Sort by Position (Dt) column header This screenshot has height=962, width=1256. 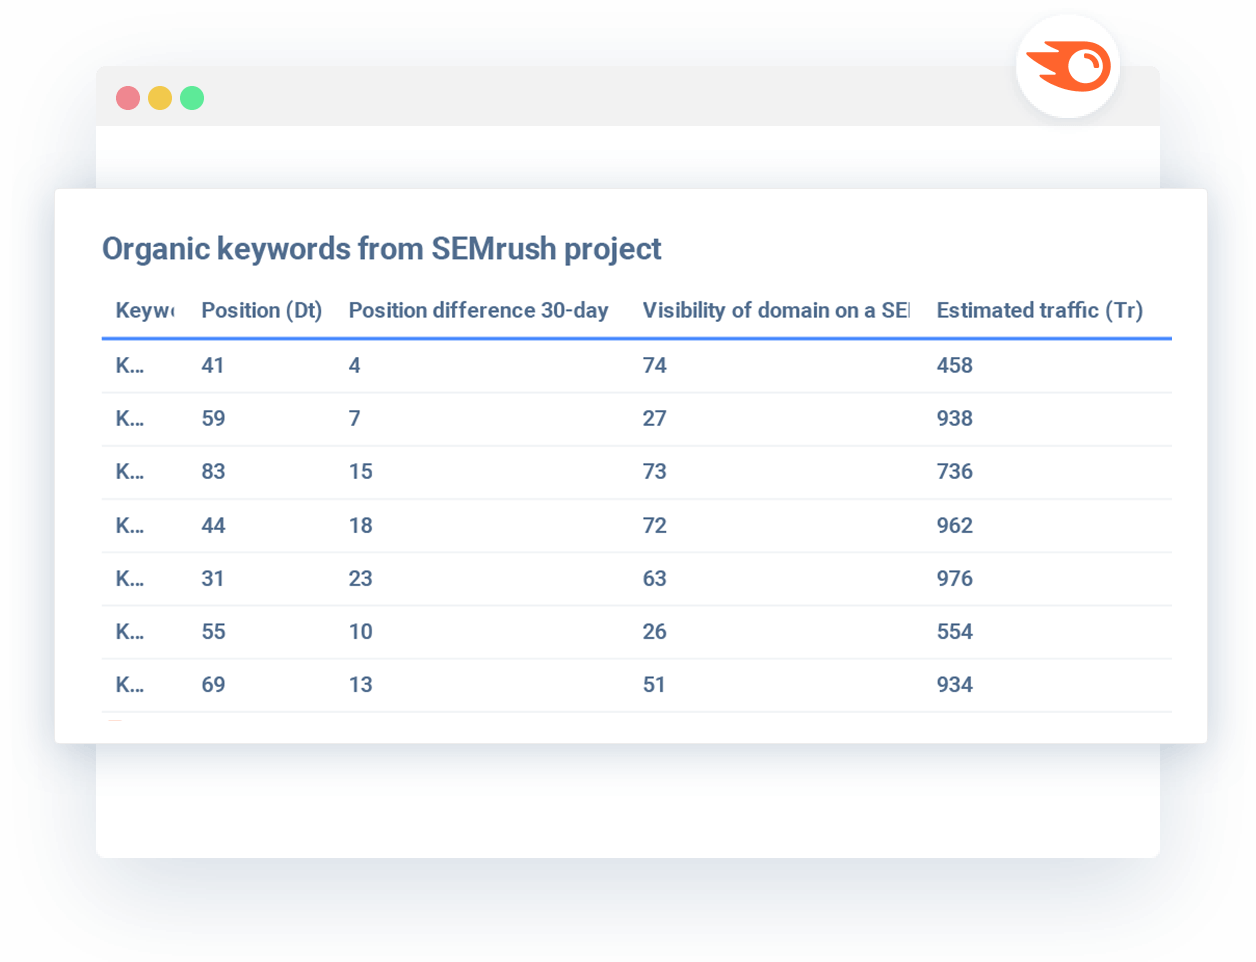pyautogui.click(x=262, y=310)
